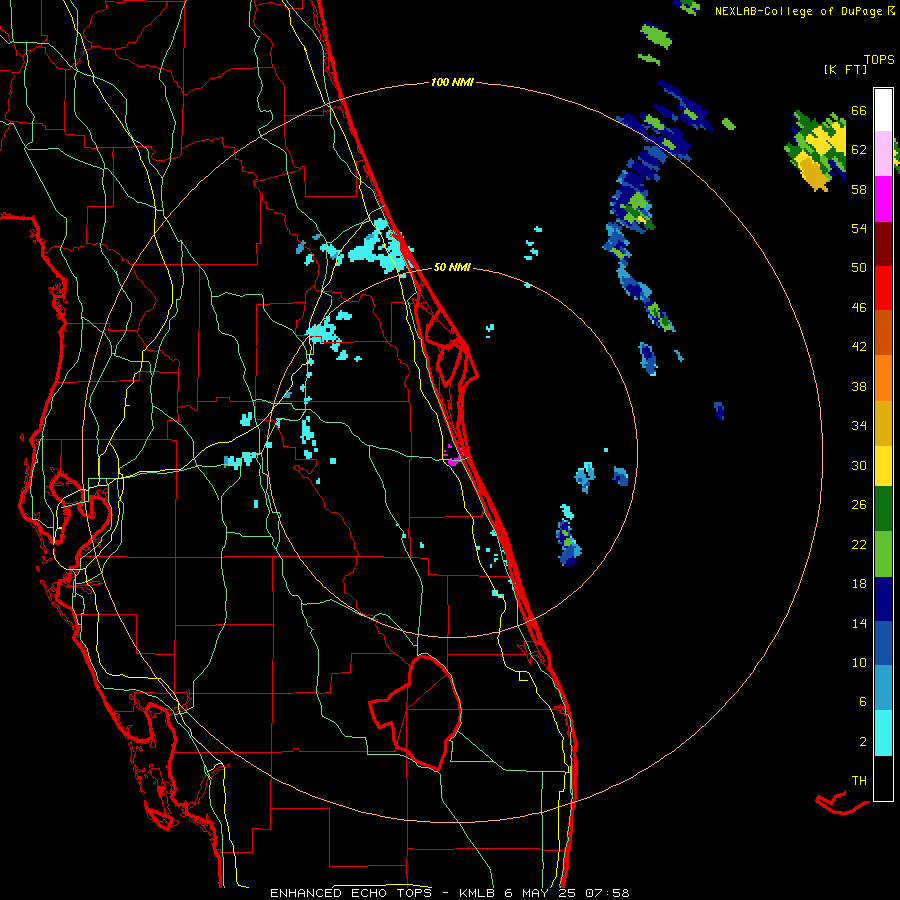Click the 46 legend value

tap(859, 307)
